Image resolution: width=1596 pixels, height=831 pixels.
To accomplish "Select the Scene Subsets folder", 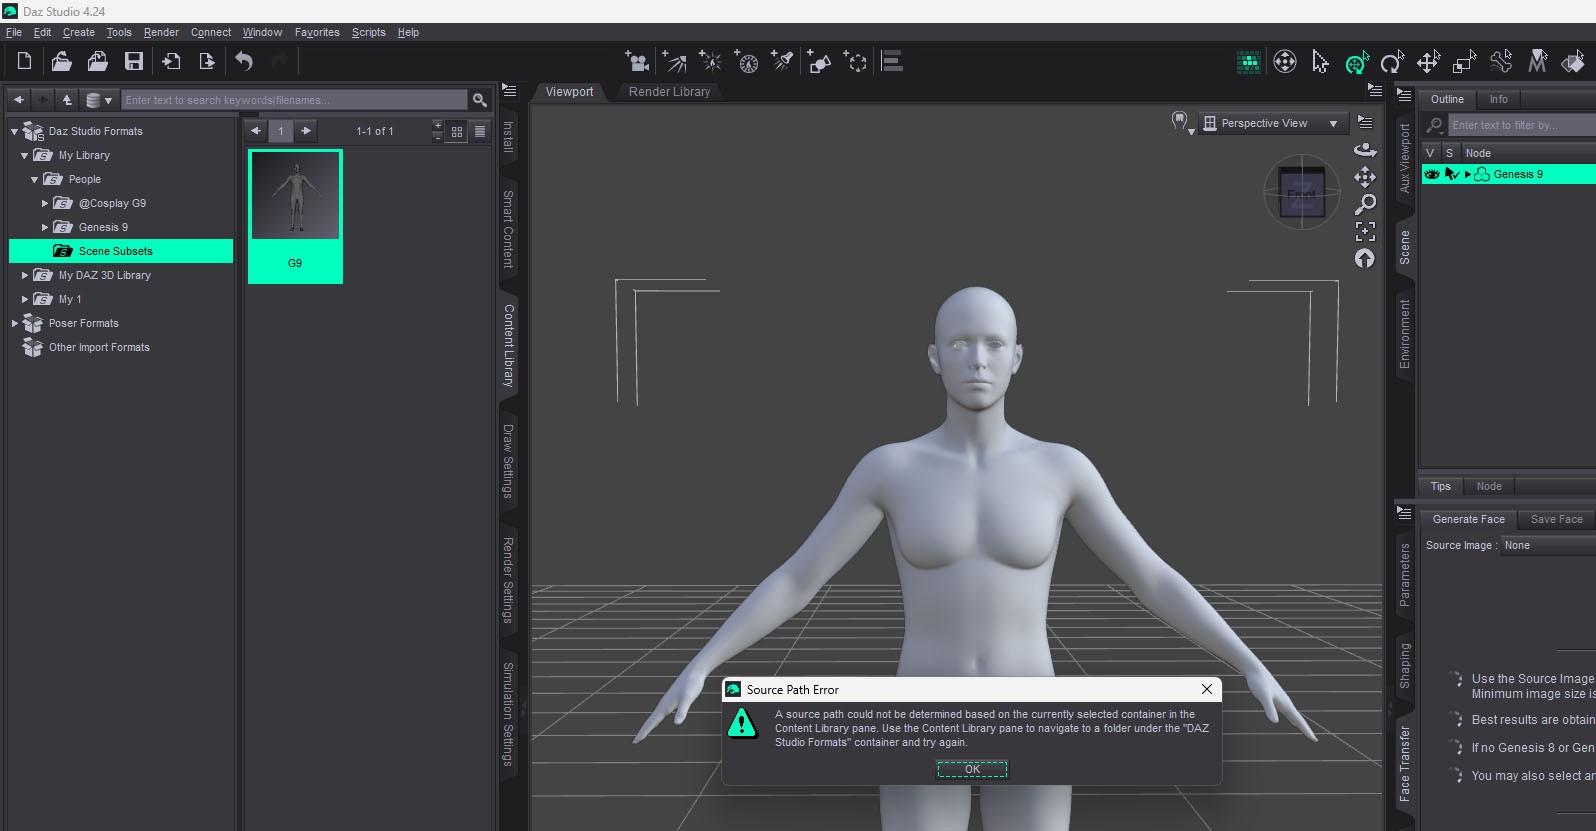I will pyautogui.click(x=121, y=251).
